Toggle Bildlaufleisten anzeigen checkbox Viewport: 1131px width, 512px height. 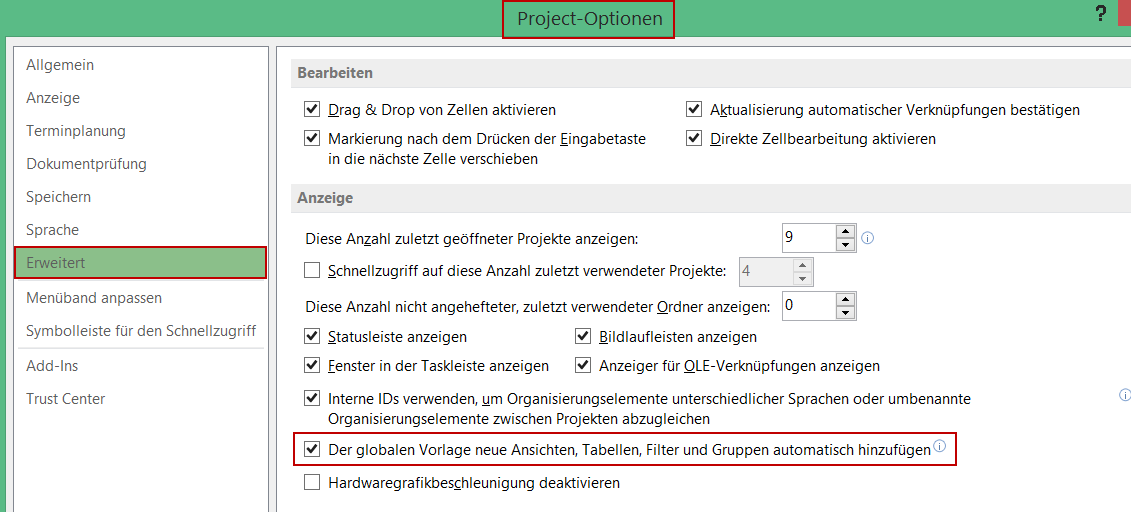pos(584,337)
